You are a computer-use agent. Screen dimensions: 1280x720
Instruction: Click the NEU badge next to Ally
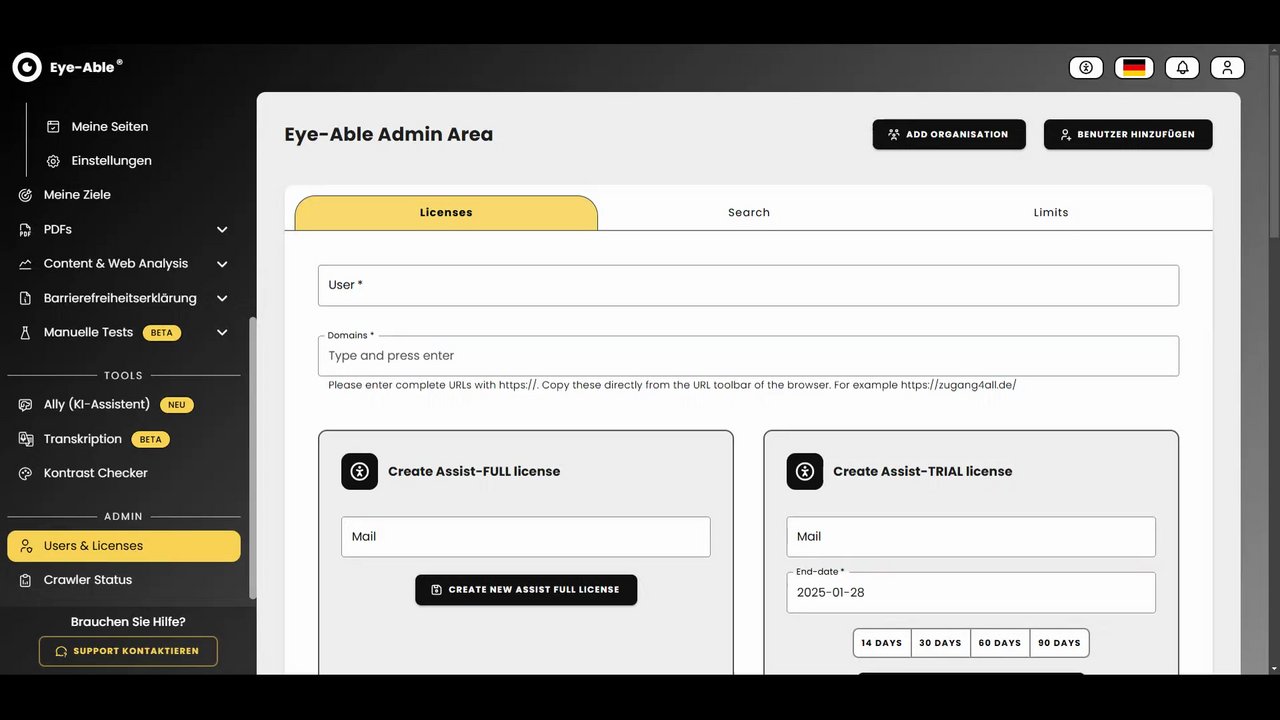coord(177,405)
